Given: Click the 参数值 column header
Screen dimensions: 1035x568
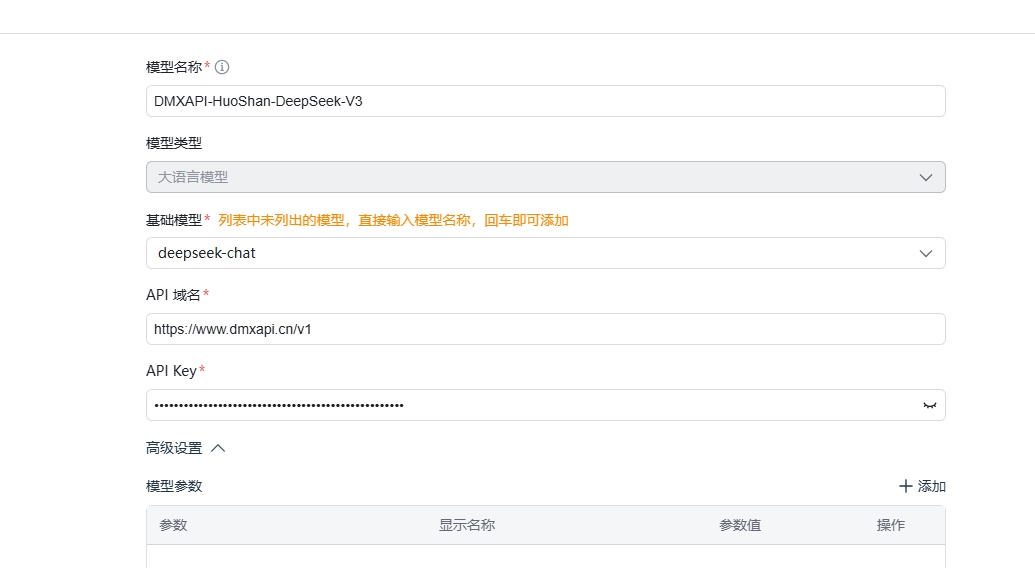Looking at the screenshot, I should pyautogui.click(x=740, y=525).
